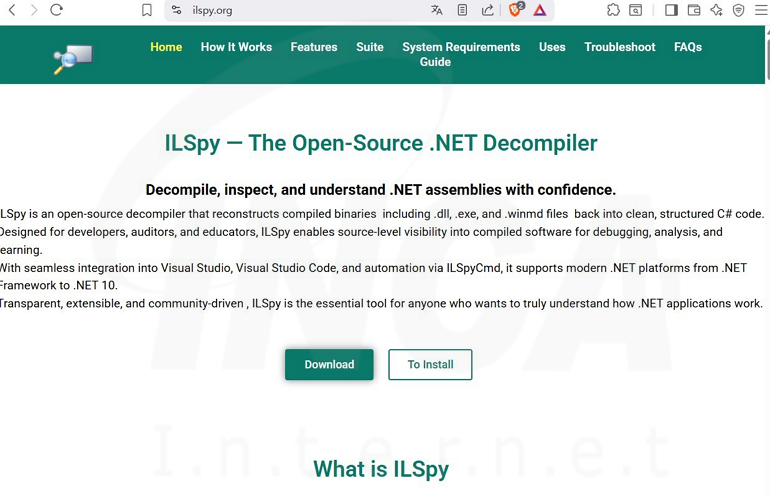
Task: Open the extensions puzzle icon
Action: pyautogui.click(x=613, y=10)
